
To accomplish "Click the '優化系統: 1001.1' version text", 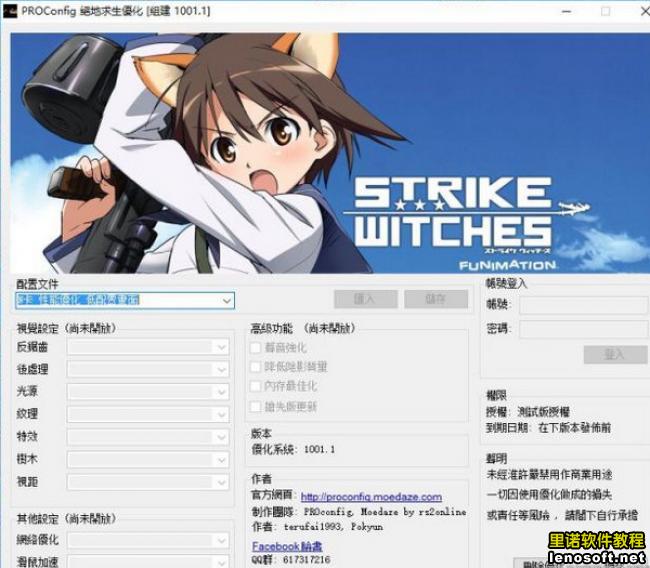I will pos(293,449).
